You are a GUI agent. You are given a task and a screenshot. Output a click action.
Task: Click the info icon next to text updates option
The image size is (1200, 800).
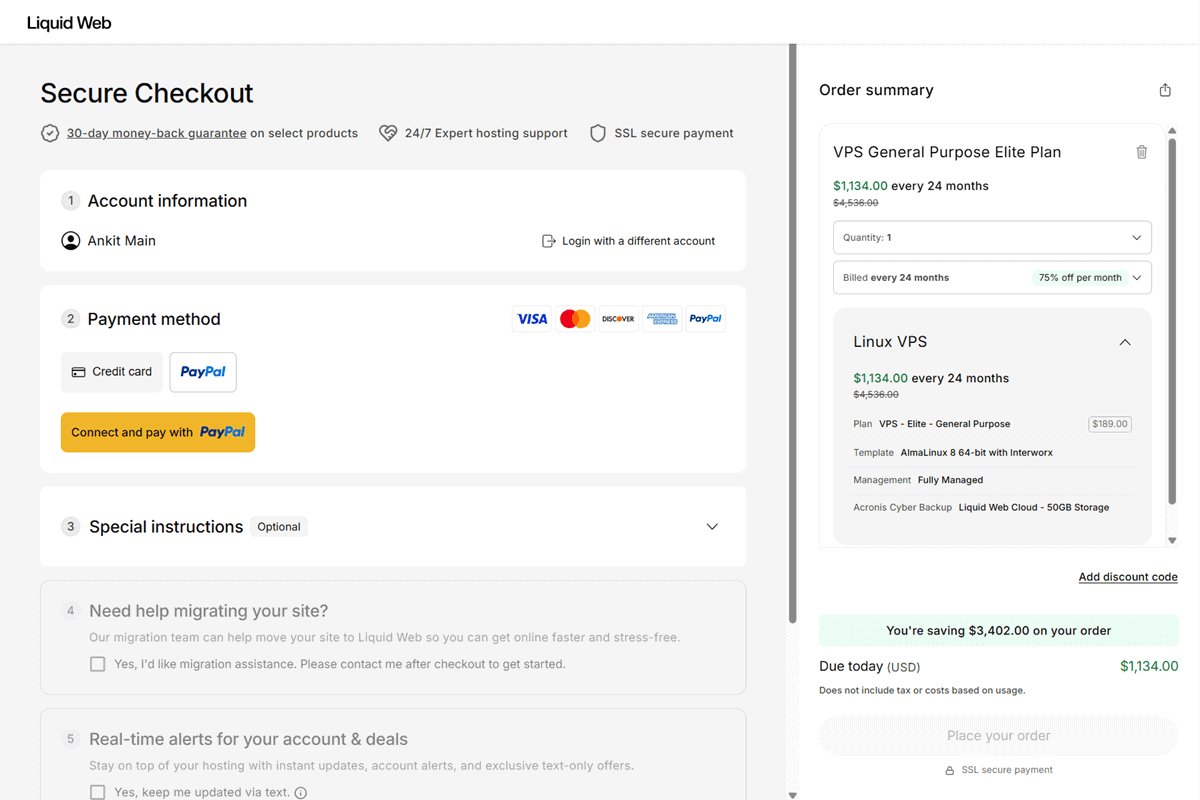pyautogui.click(x=303, y=791)
